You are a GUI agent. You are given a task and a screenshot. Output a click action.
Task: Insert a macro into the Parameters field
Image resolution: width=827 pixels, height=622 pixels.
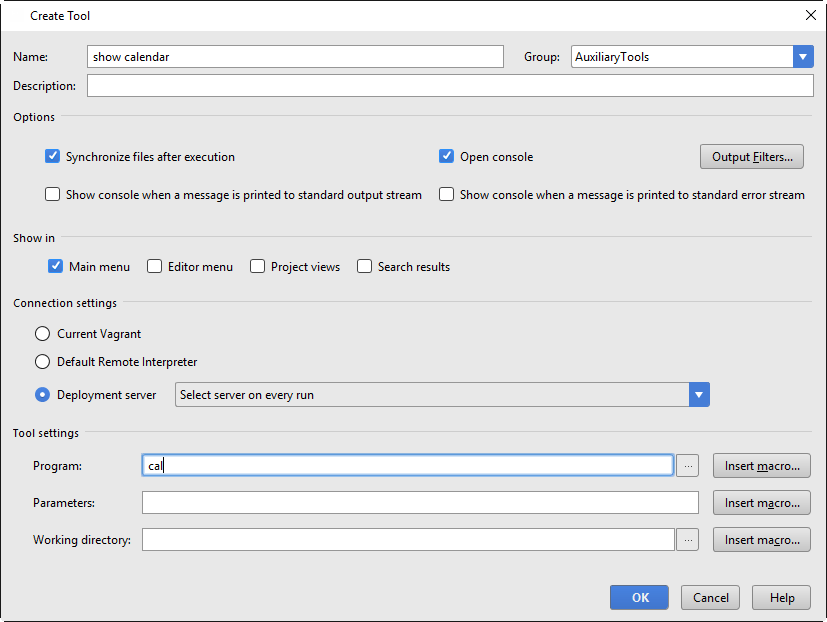(x=761, y=502)
